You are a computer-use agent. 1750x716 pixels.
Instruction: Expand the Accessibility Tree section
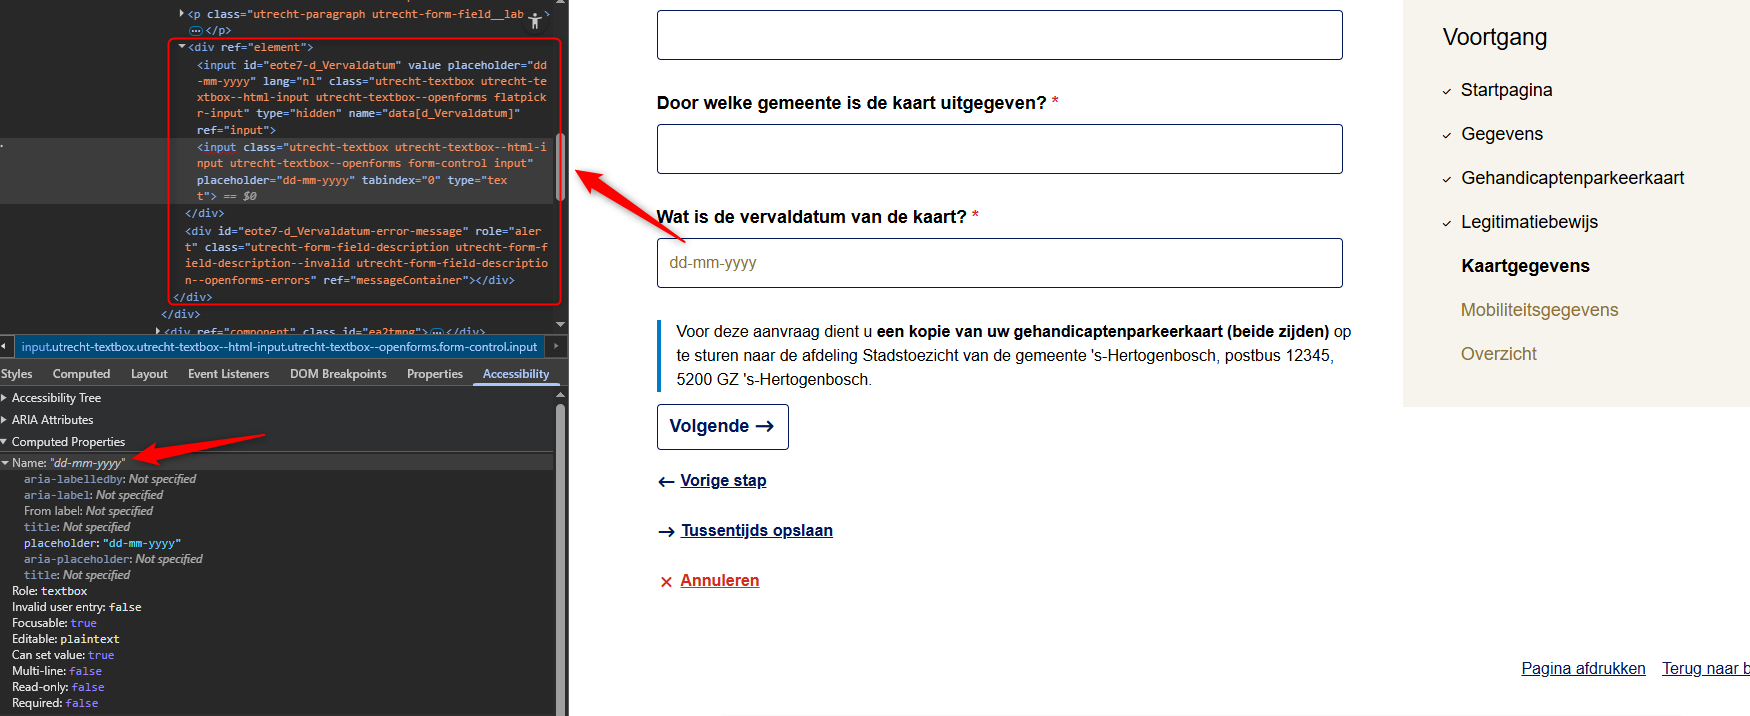5,398
